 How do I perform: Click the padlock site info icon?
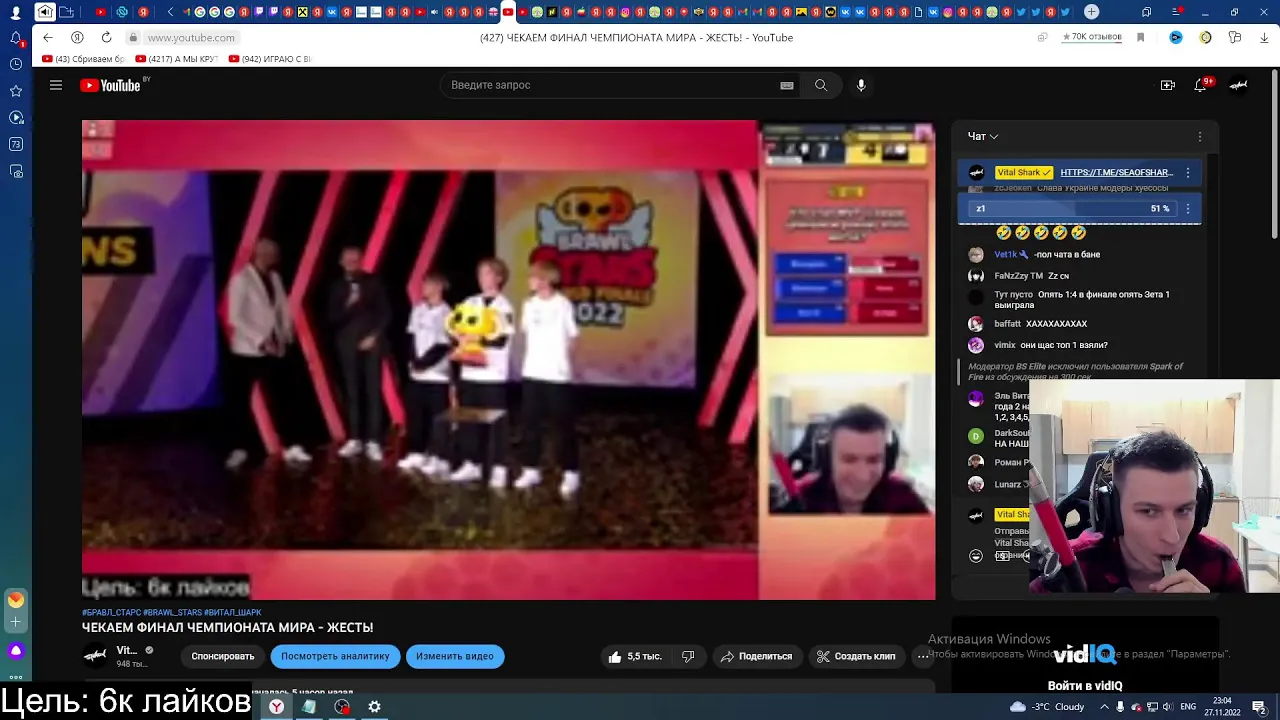132,38
